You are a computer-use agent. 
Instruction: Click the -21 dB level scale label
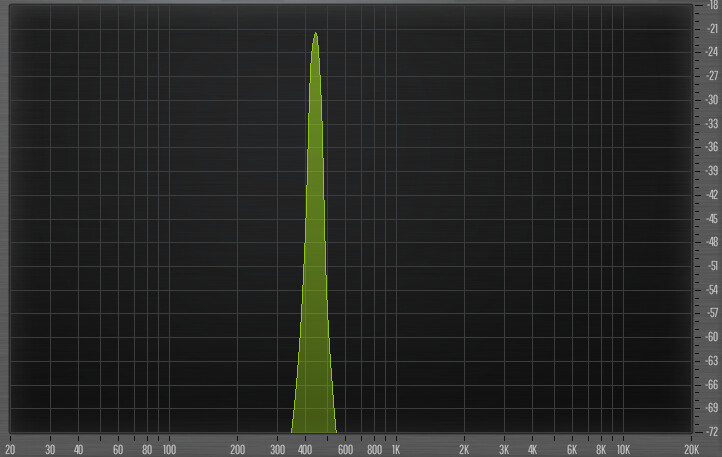(x=712, y=28)
